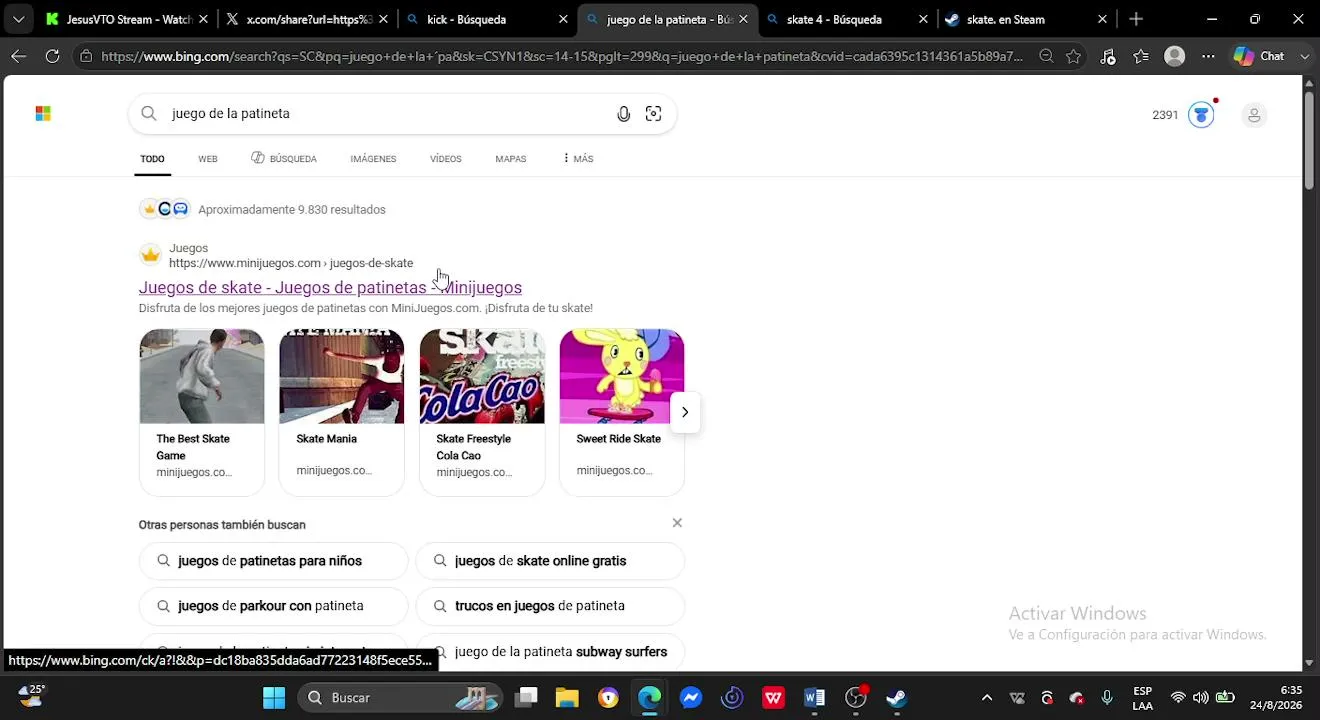Click the microphone icon in the system tray
This screenshot has height=720, width=1320.
(1107, 698)
